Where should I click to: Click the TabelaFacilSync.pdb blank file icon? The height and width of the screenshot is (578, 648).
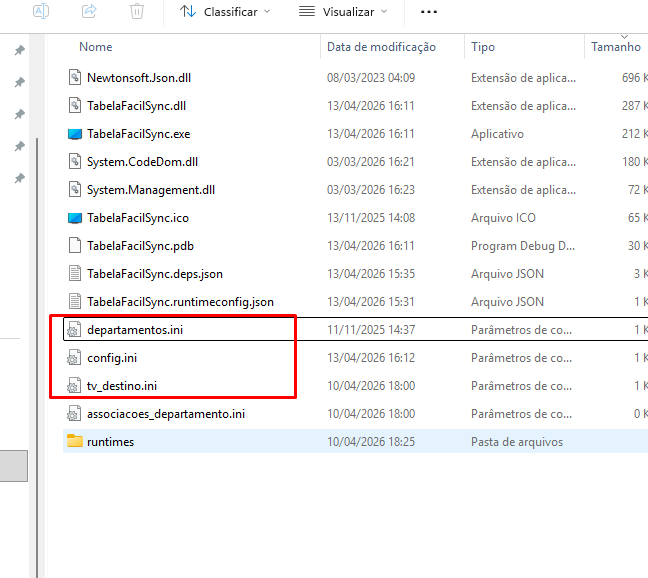click(74, 246)
